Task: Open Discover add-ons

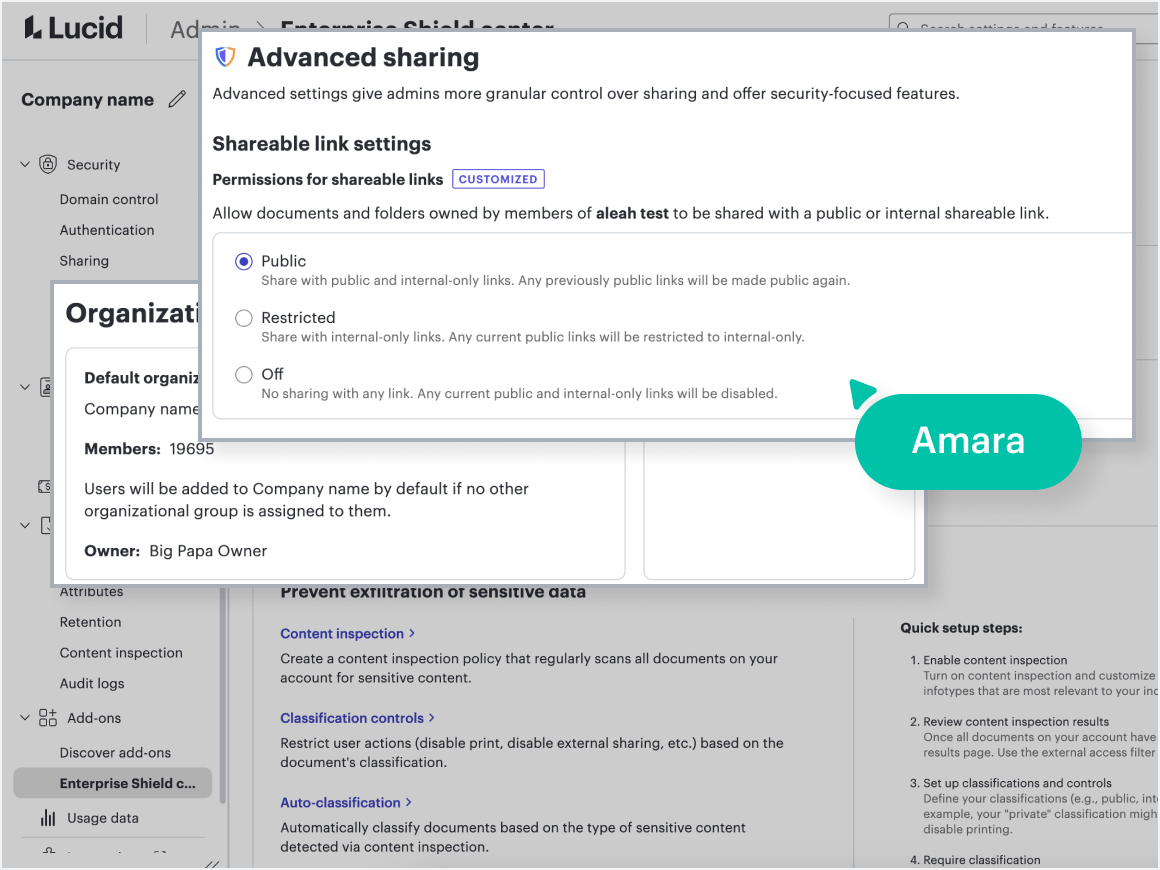Action: [x=115, y=752]
